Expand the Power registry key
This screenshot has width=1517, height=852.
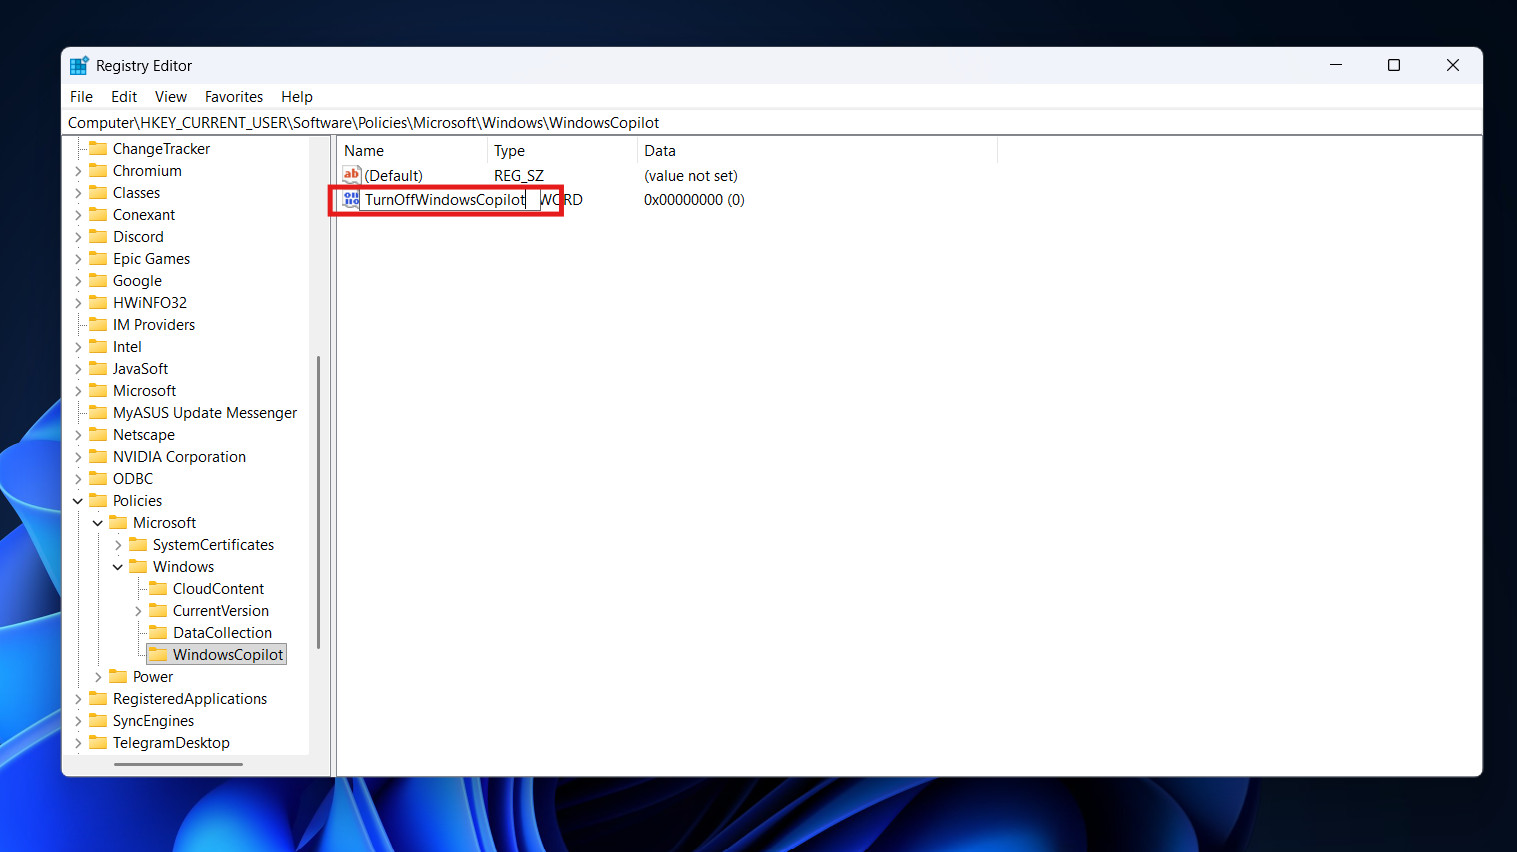(98, 676)
